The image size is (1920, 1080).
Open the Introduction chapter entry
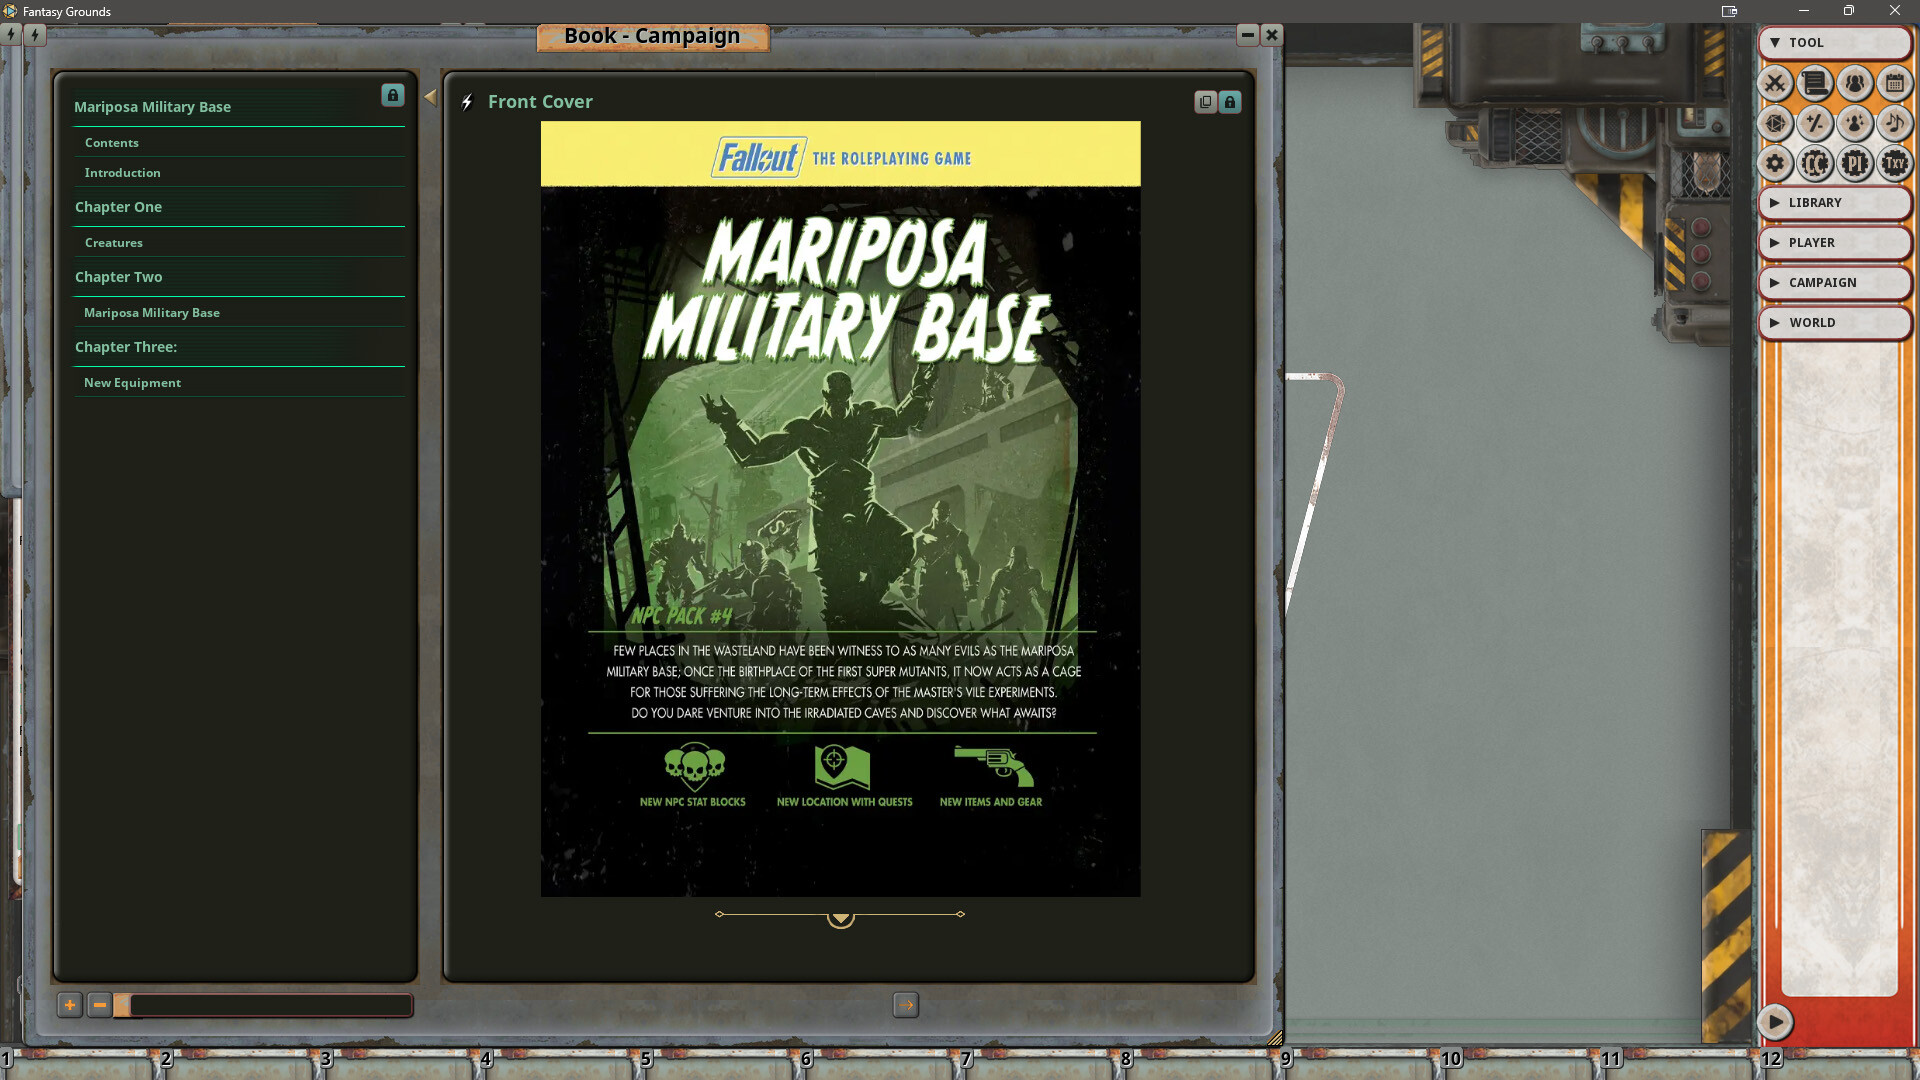[x=122, y=172]
